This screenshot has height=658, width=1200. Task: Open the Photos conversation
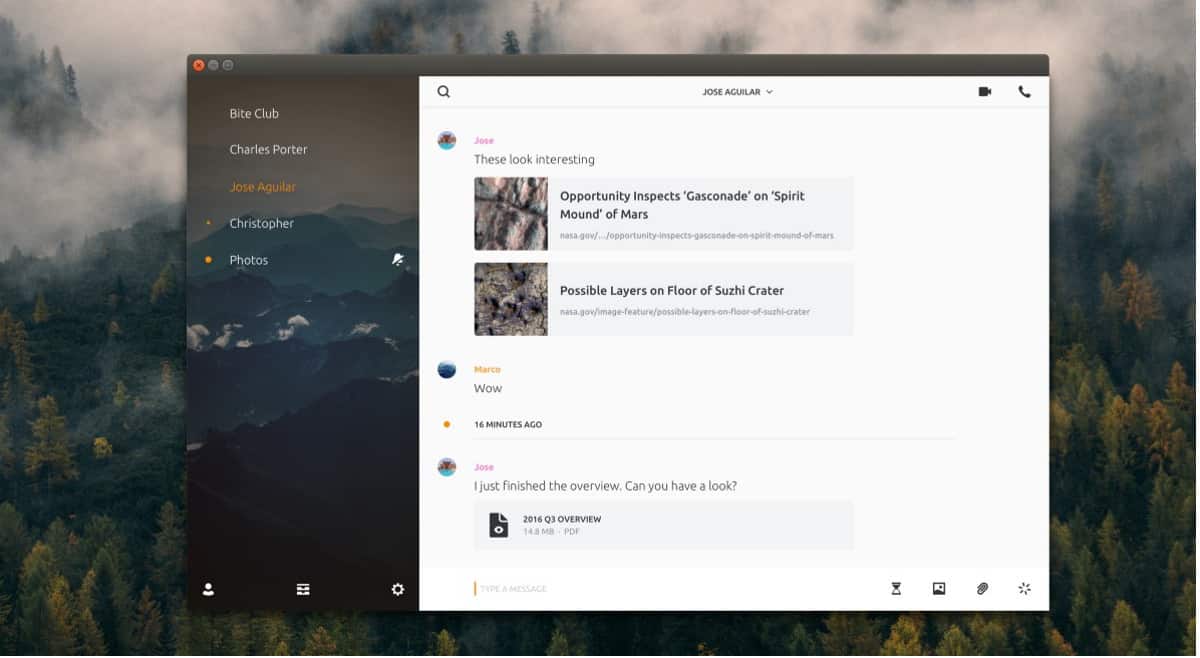tap(249, 260)
